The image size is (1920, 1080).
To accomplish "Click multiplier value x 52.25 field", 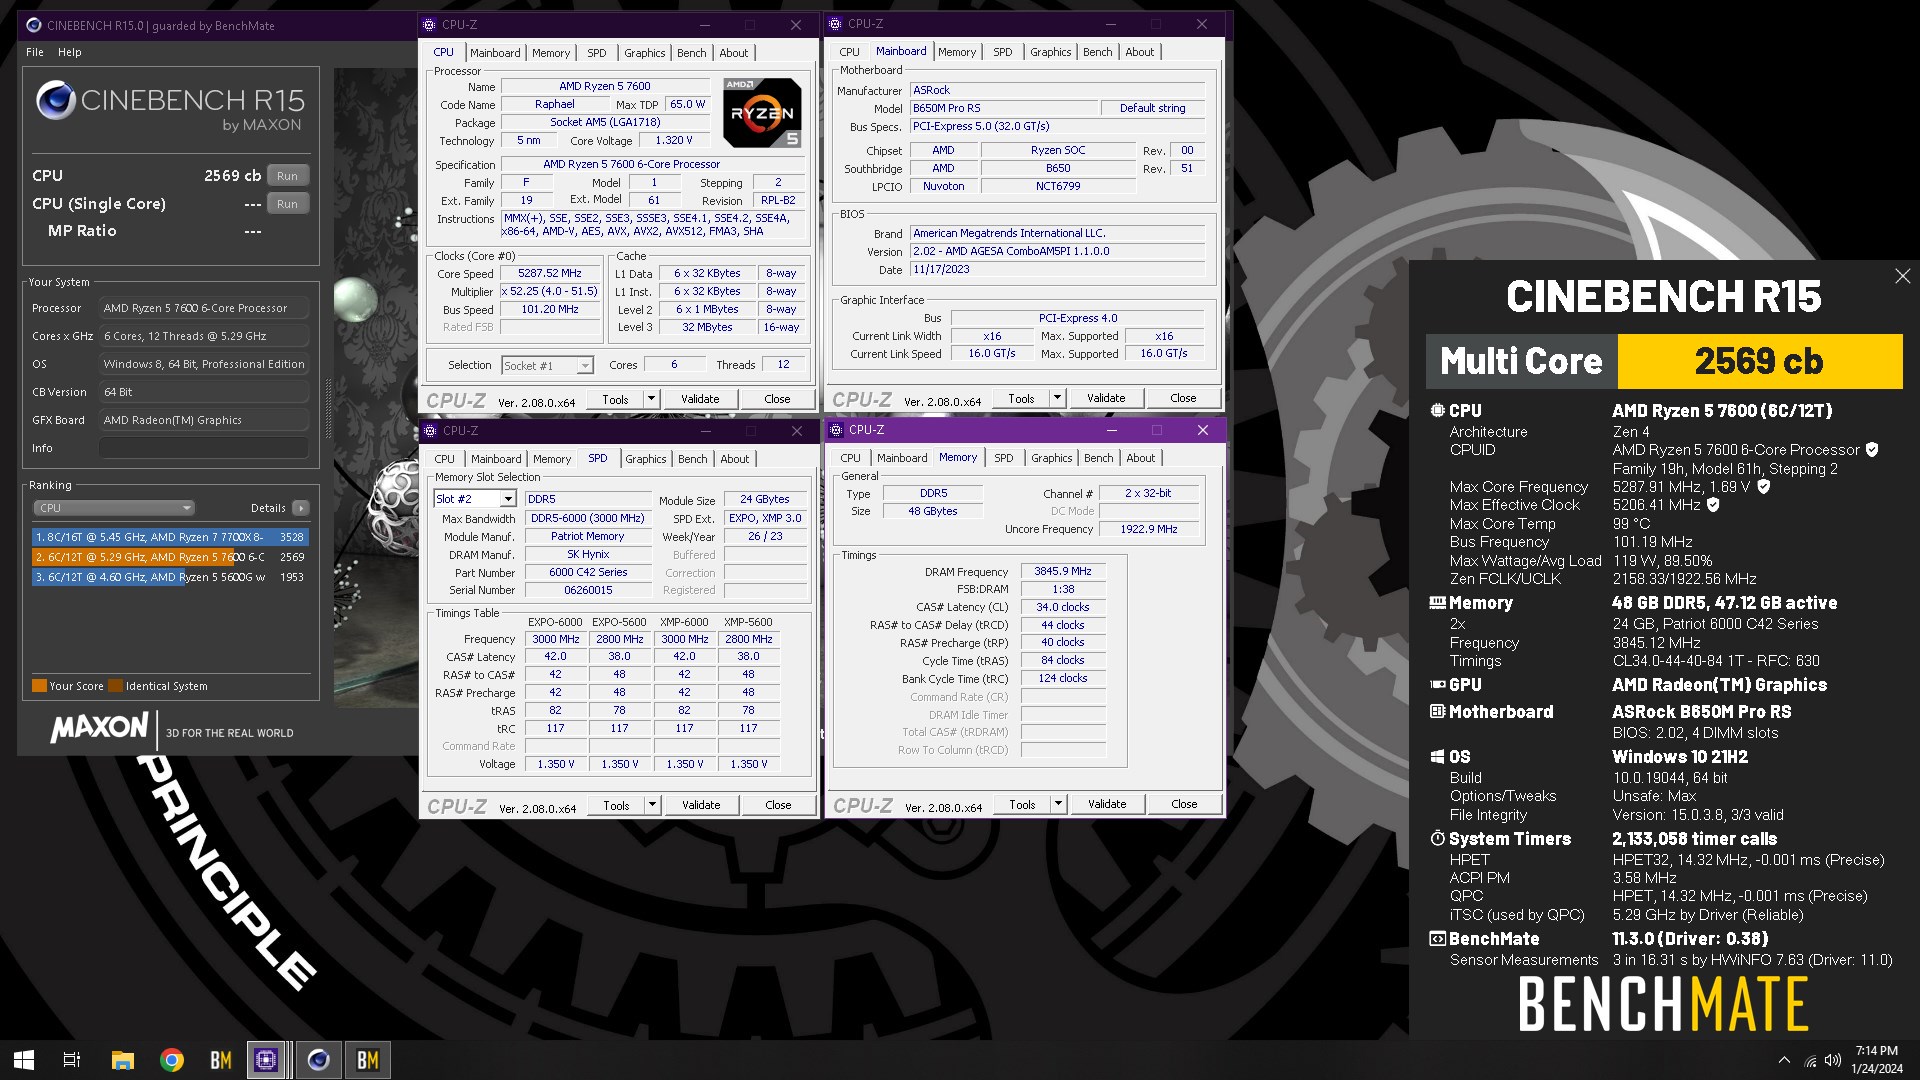I will tap(549, 292).
